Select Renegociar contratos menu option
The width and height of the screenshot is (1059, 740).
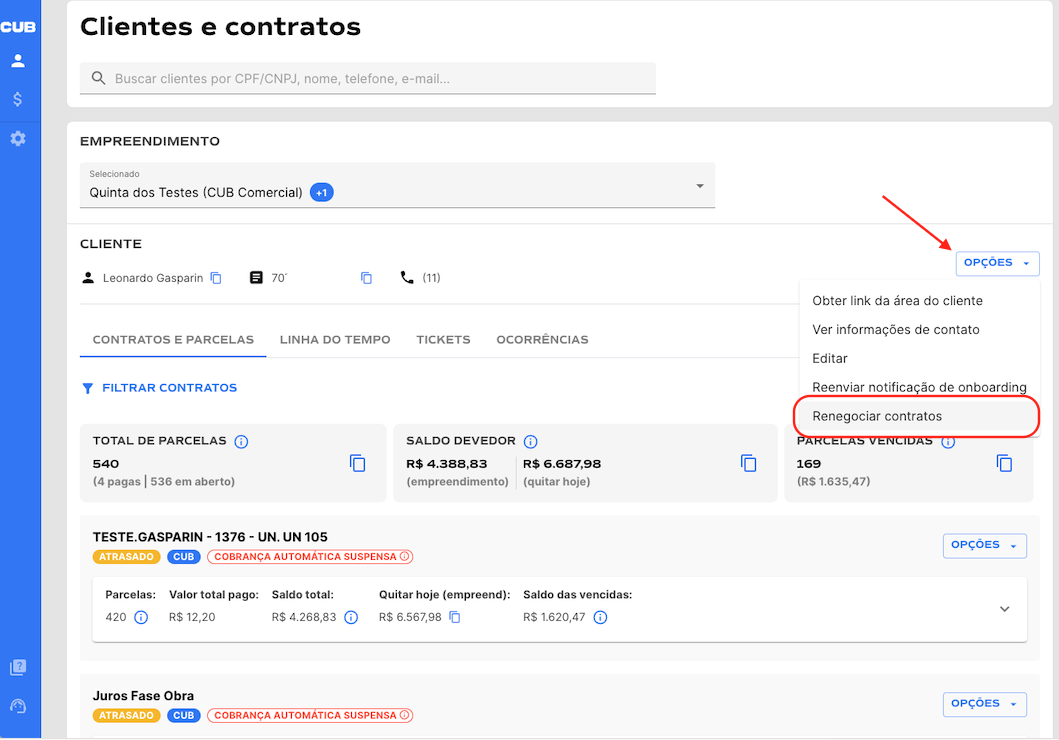tap(877, 416)
